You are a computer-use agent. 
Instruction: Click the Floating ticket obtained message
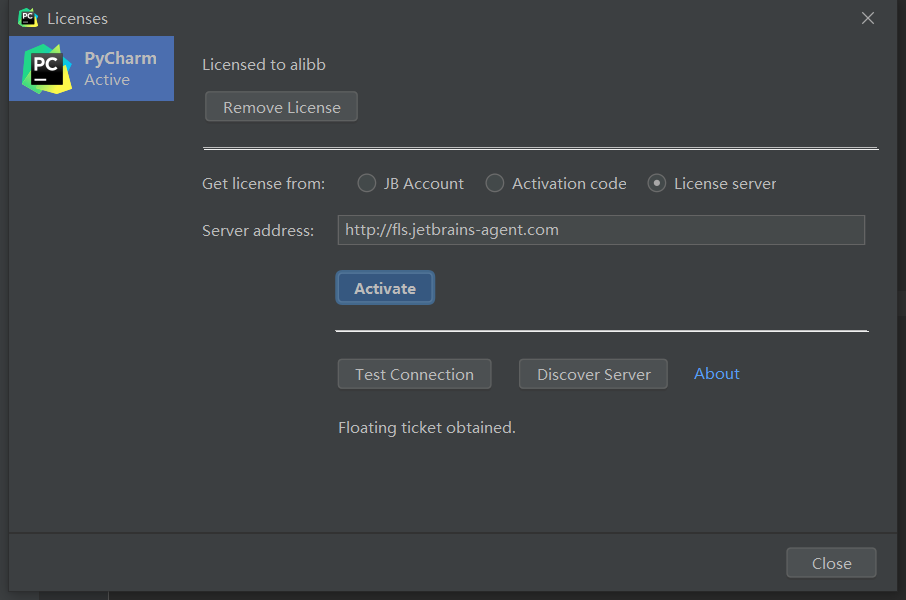point(427,427)
